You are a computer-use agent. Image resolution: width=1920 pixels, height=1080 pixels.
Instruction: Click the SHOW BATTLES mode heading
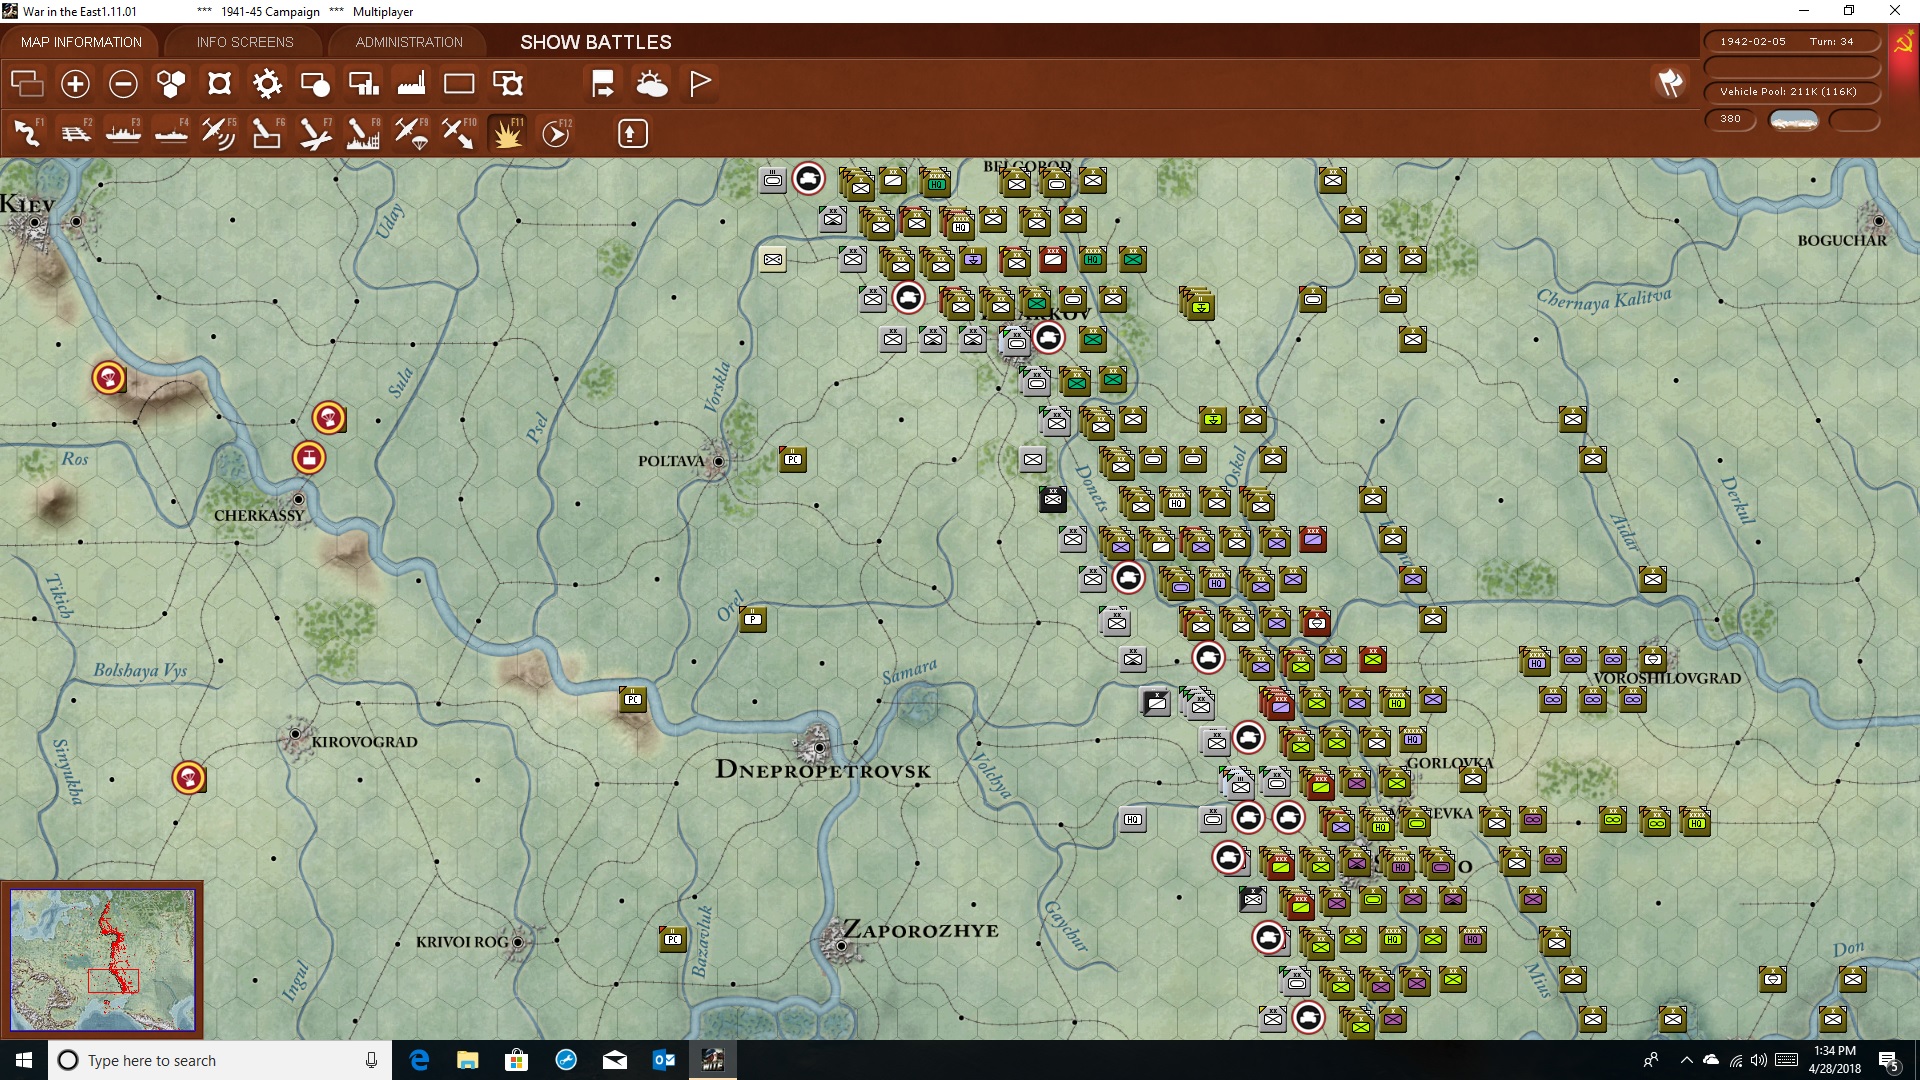(596, 42)
